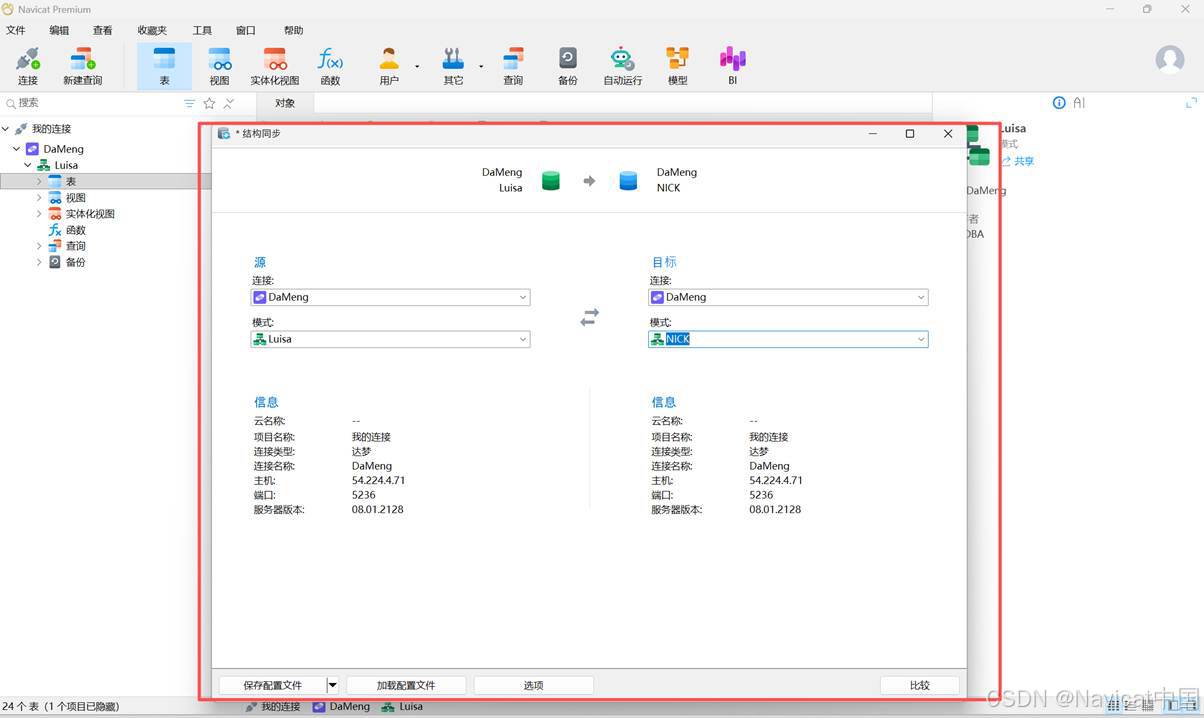
Task: Open the source 模式 Luisa dropdown
Action: (x=390, y=339)
